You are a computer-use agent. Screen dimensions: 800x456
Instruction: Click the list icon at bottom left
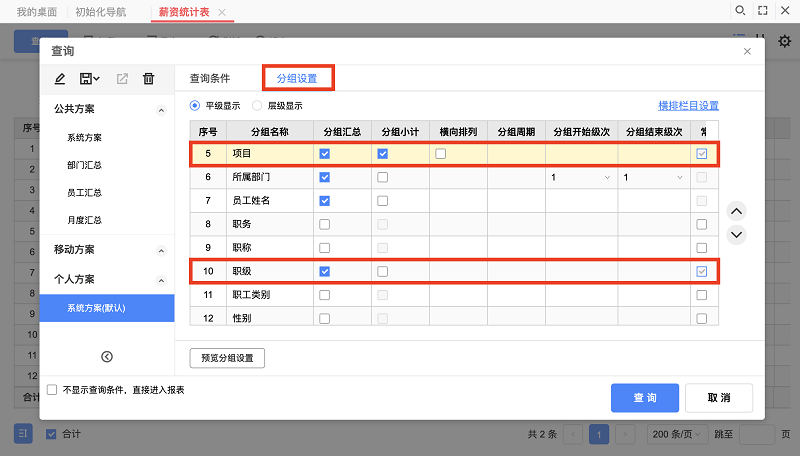23,434
